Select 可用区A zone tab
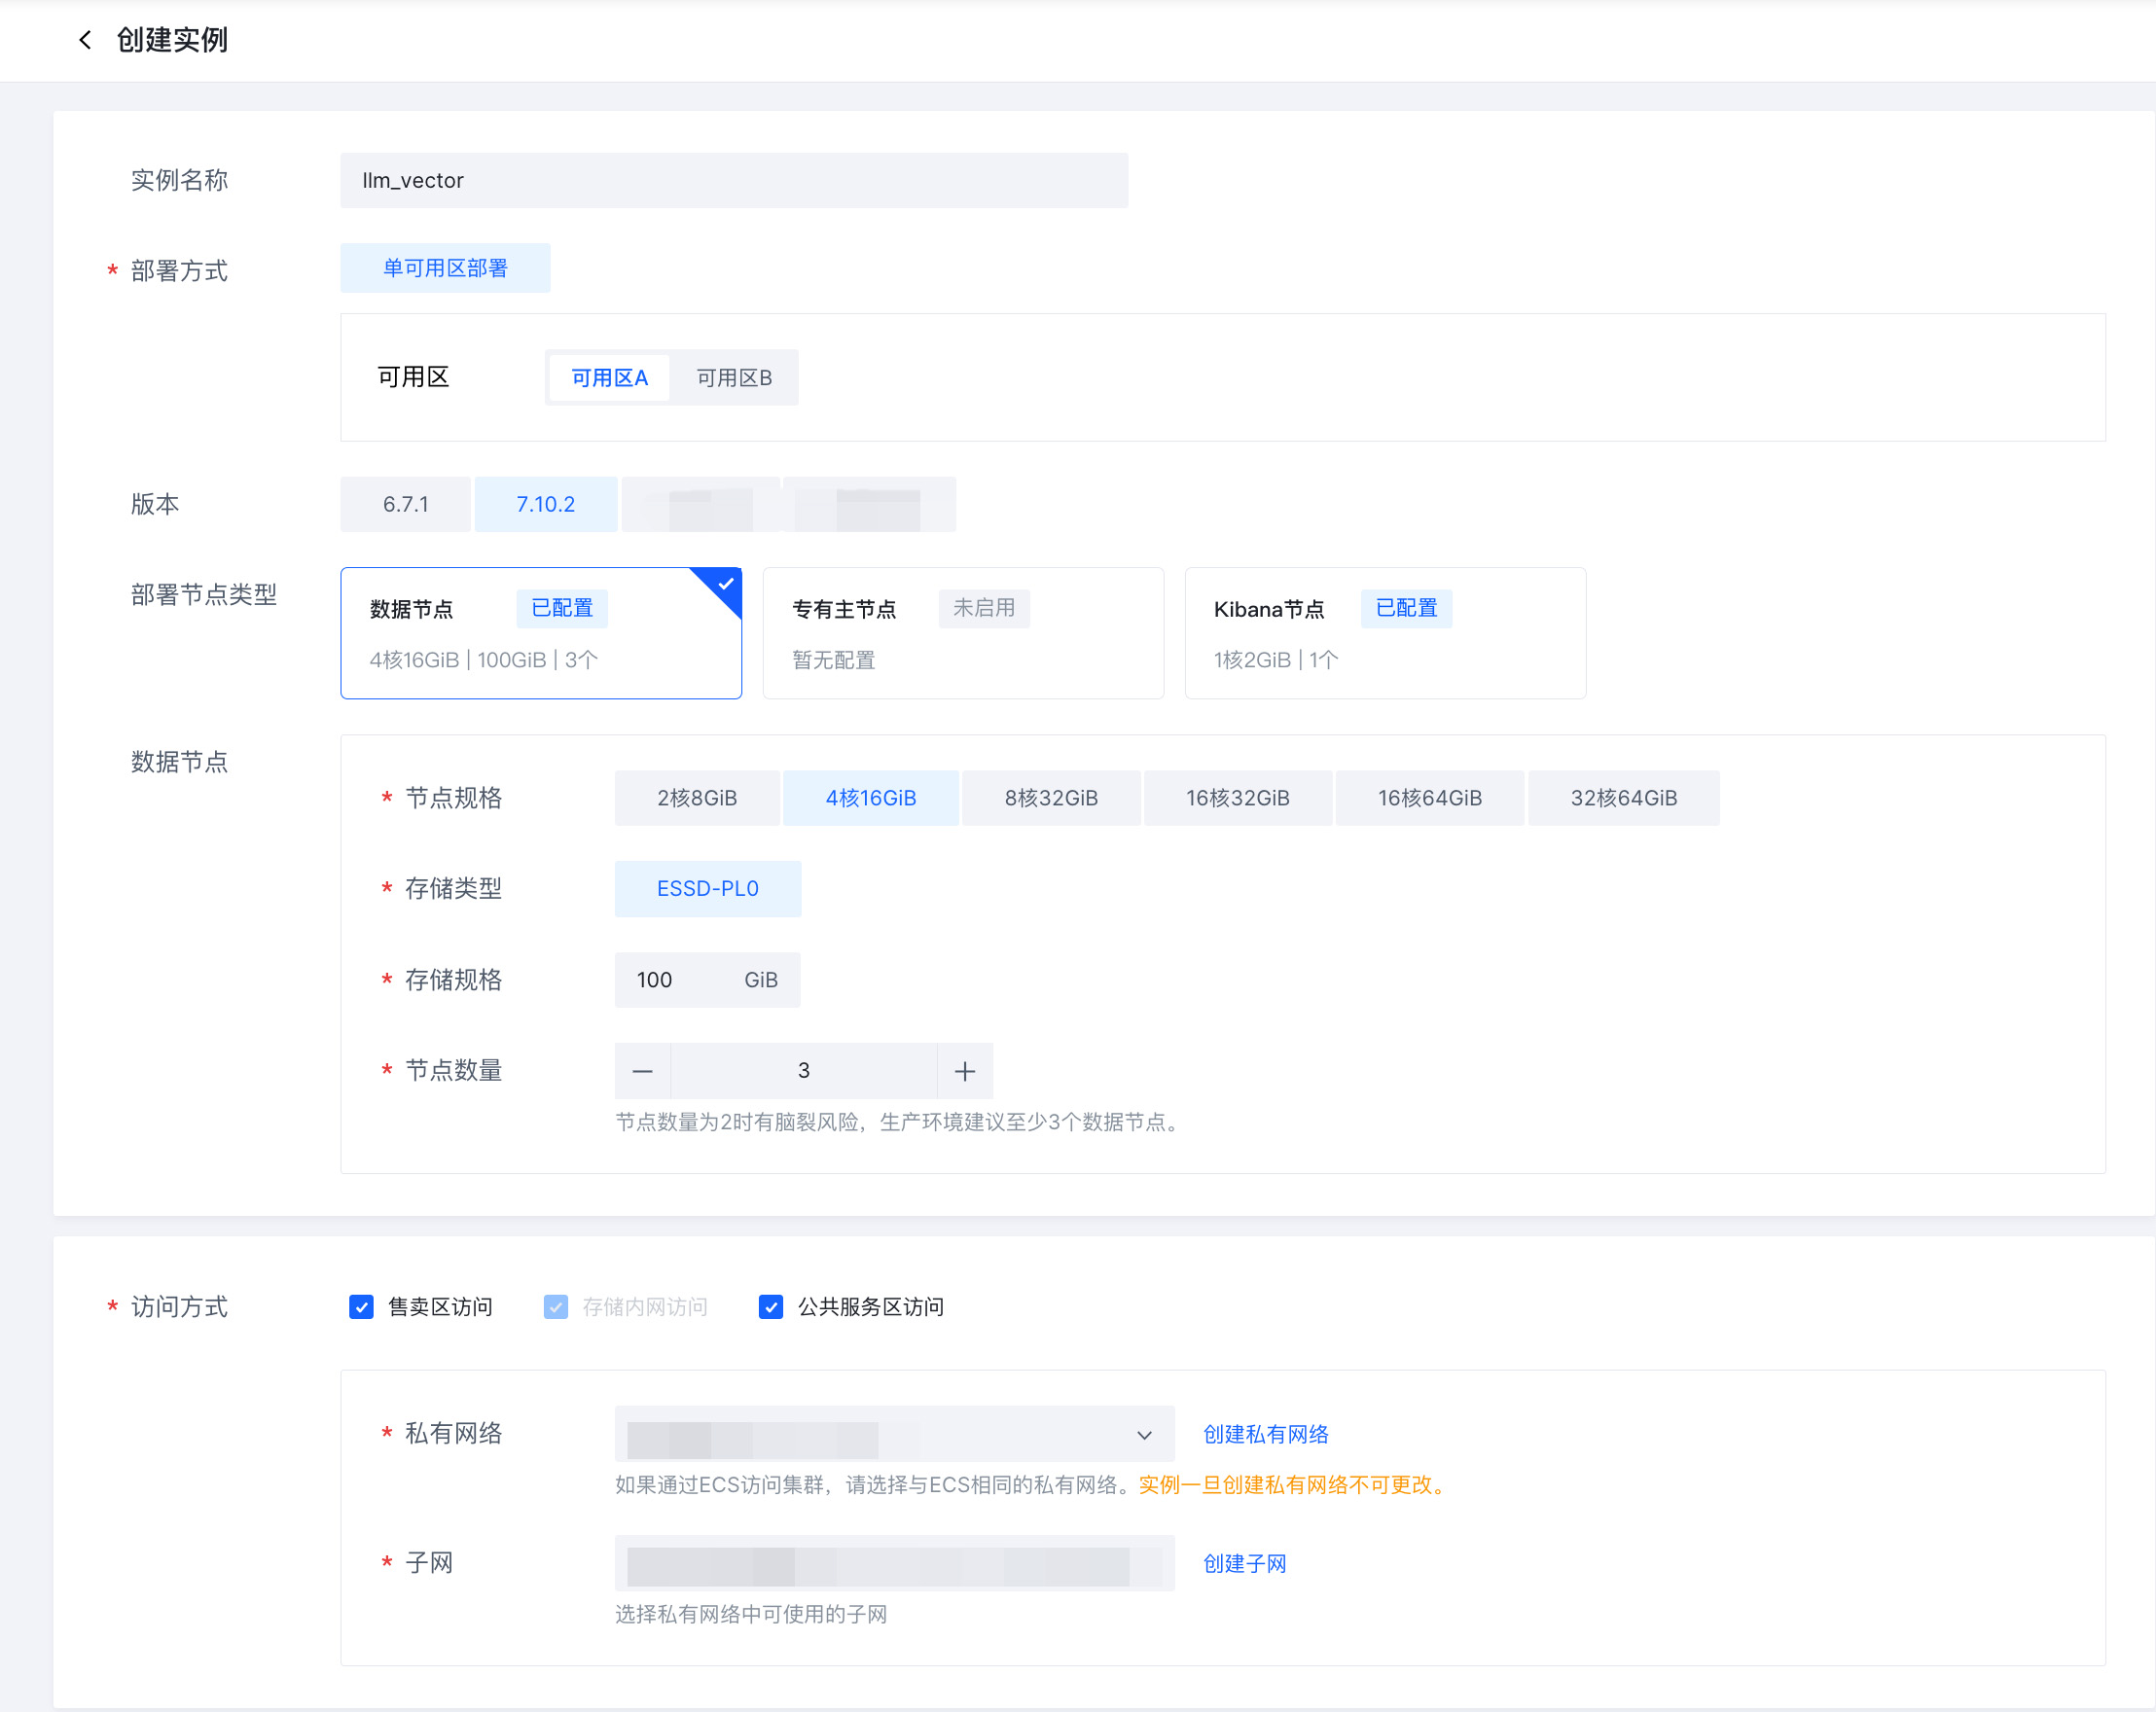Image resolution: width=2156 pixels, height=1712 pixels. (609, 378)
